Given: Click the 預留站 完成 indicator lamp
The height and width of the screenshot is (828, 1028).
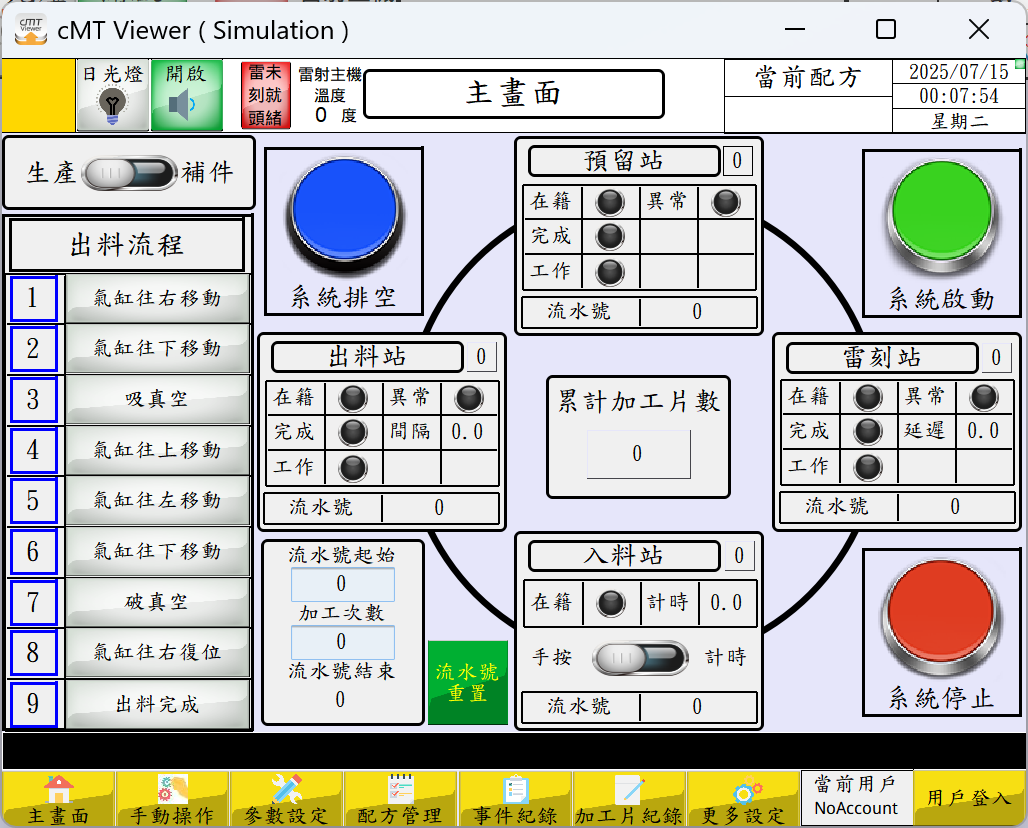Looking at the screenshot, I should [610, 237].
